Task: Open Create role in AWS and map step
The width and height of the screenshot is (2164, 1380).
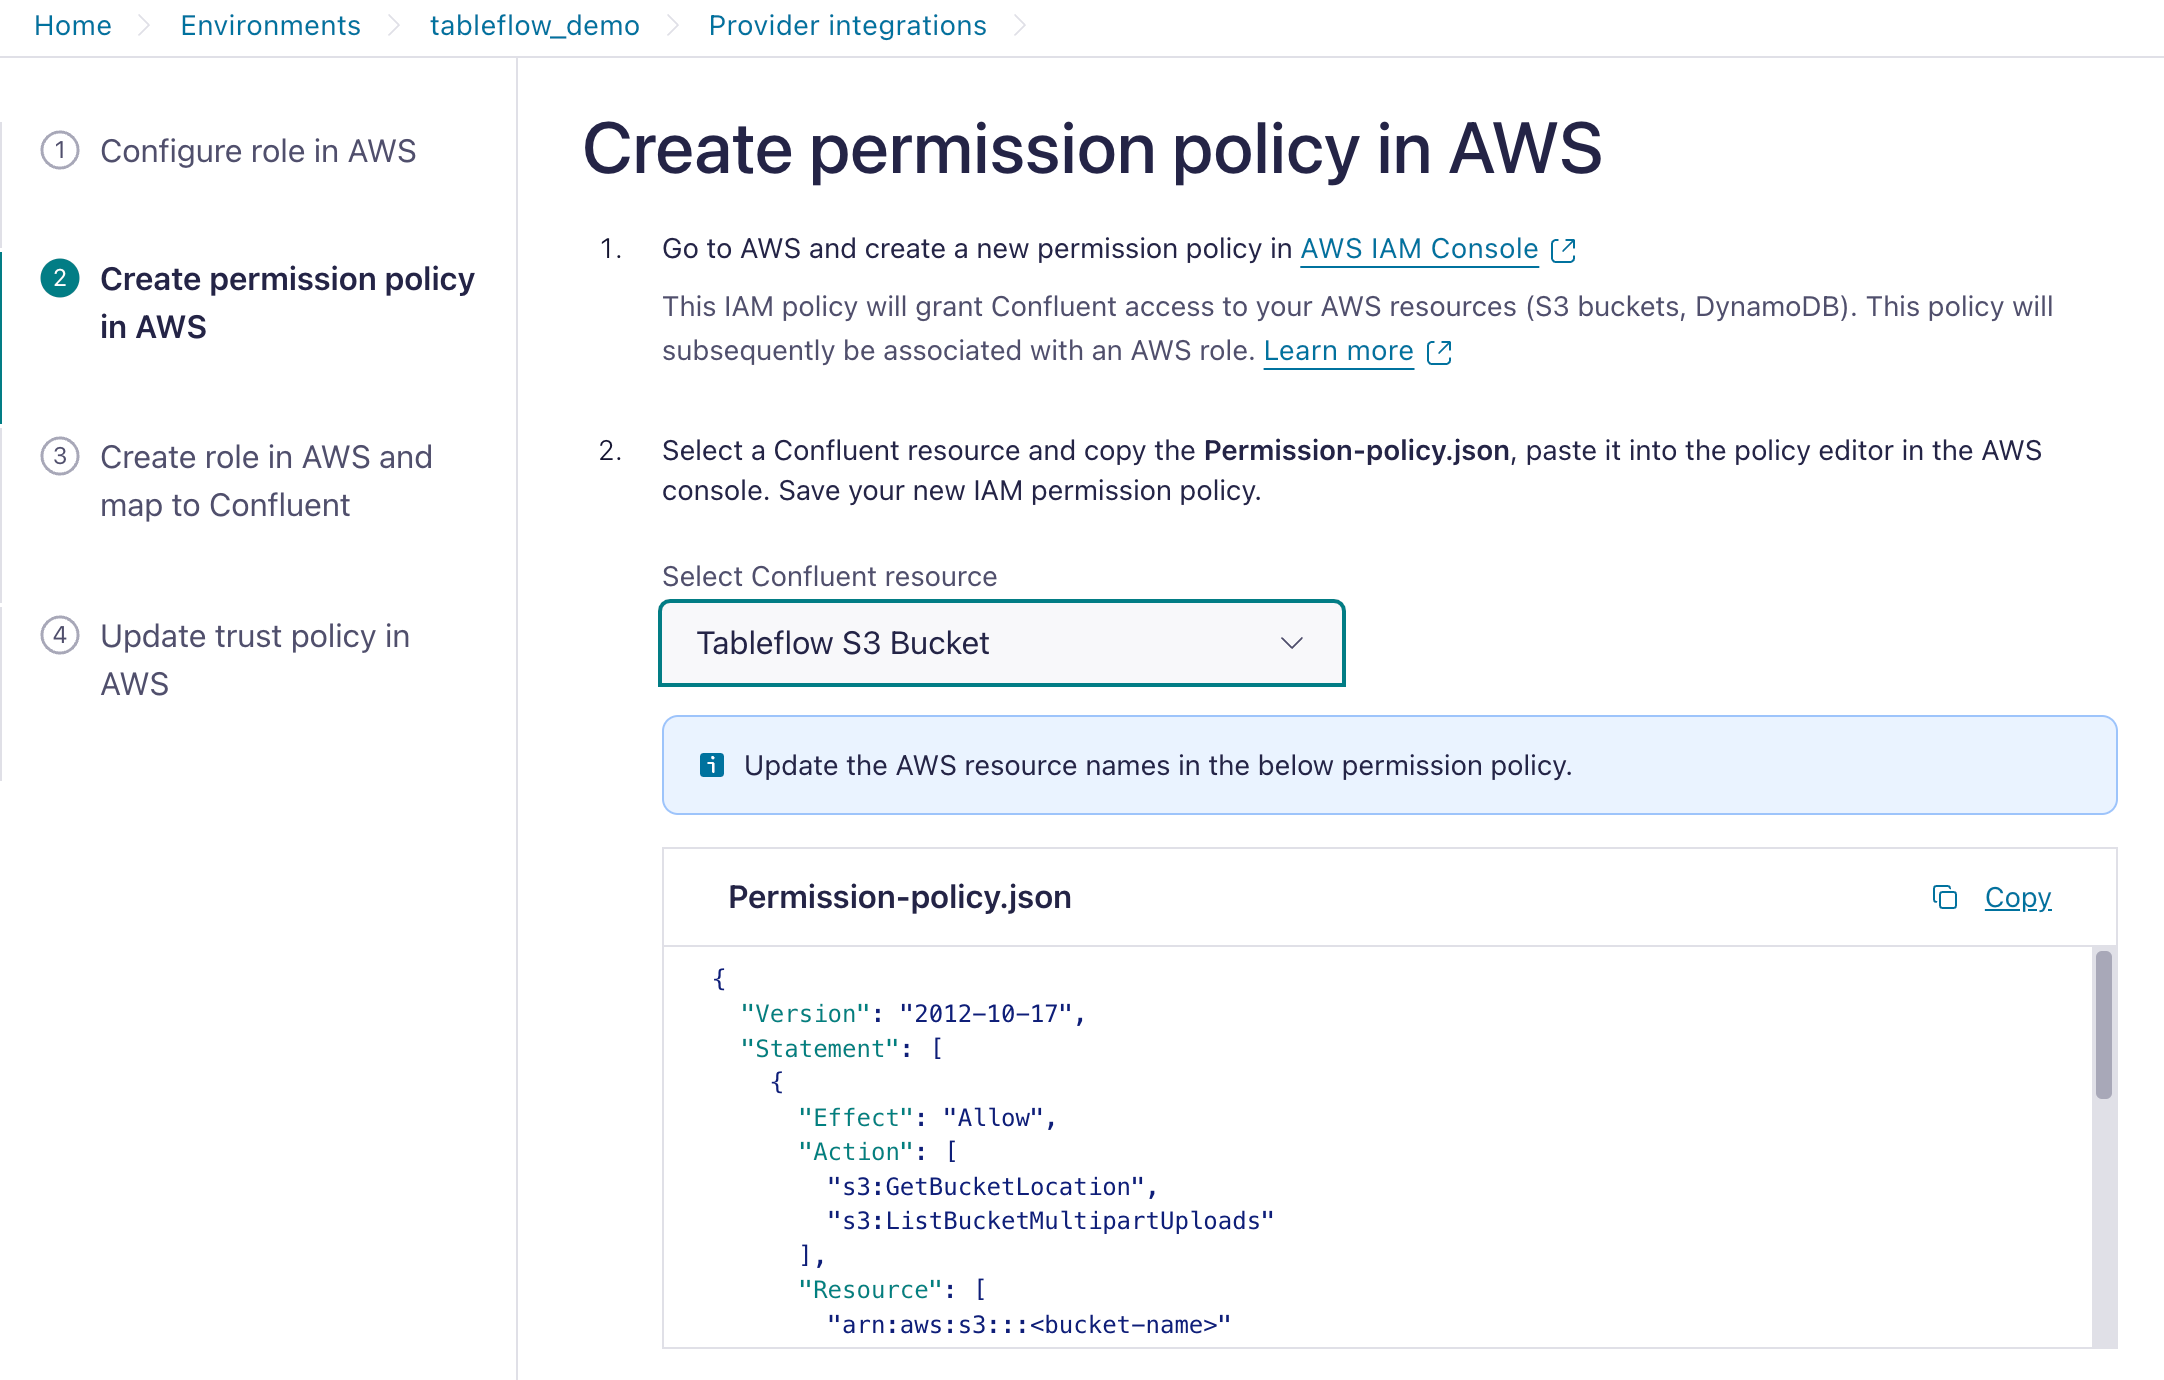Action: coord(266,481)
